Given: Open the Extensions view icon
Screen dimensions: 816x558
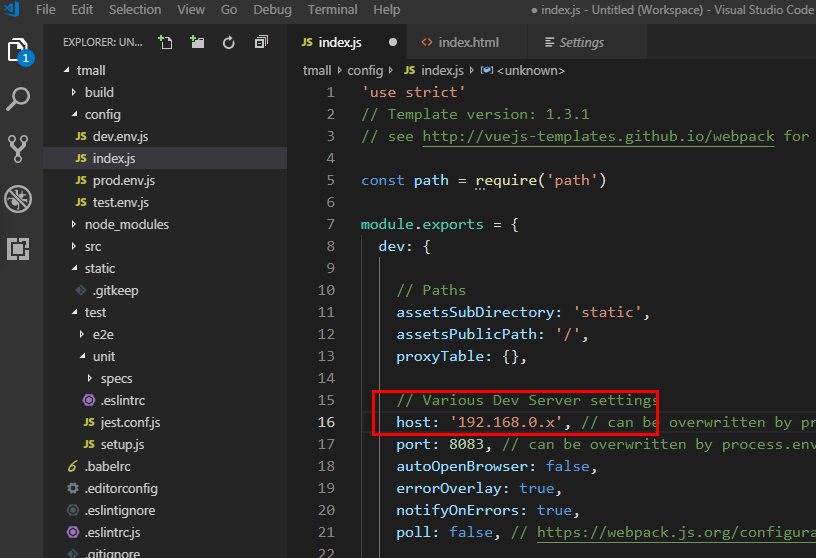Looking at the screenshot, I should [19, 248].
